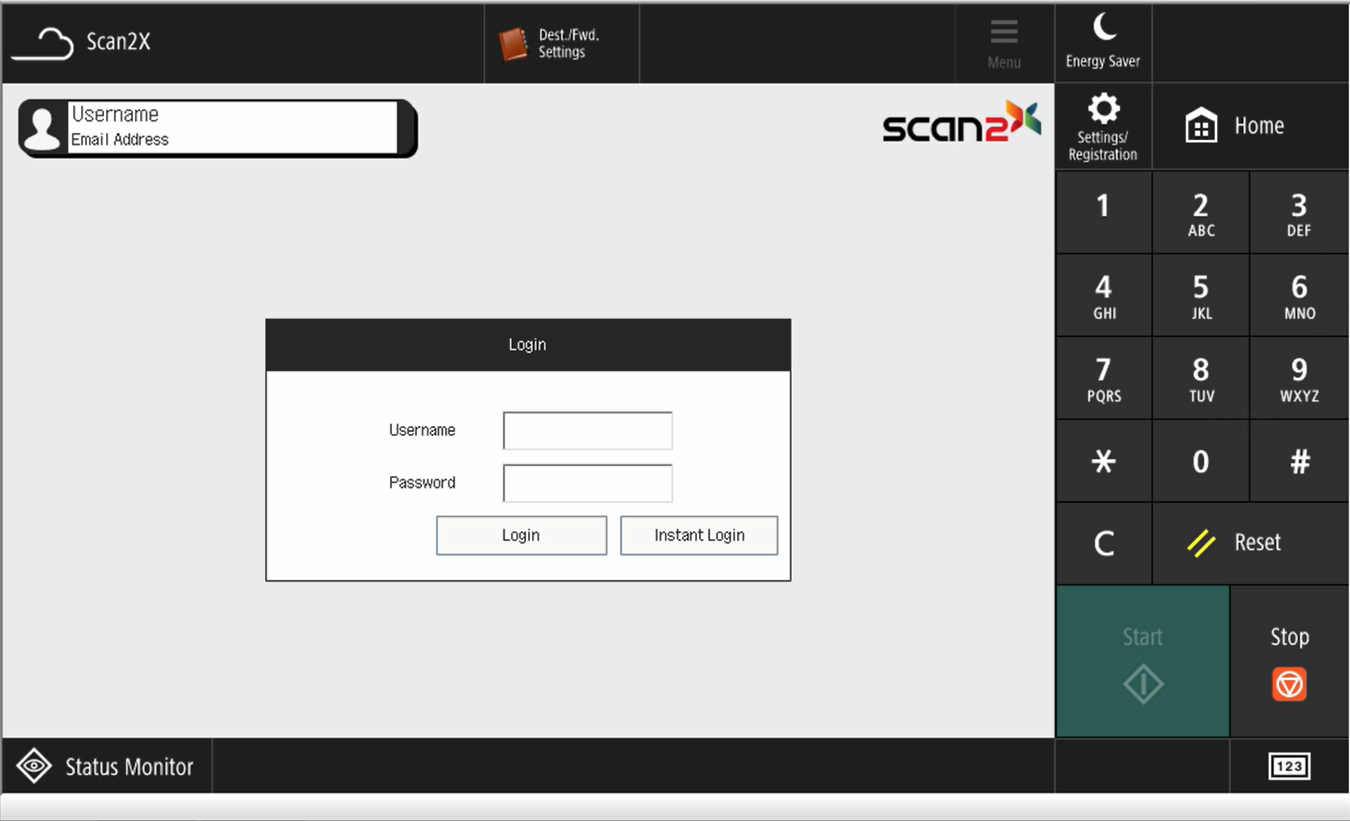Open Dest./Fwd. Settings address book icon
The height and width of the screenshot is (821, 1350).
point(514,44)
